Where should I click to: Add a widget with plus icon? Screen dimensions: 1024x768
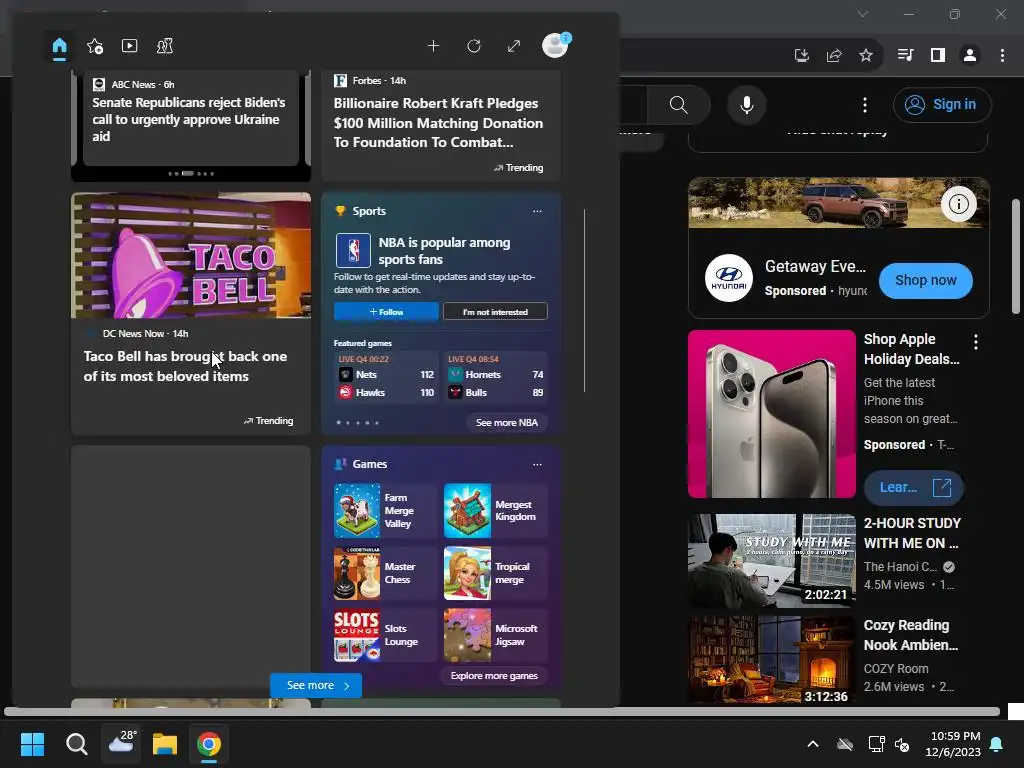pyautogui.click(x=433, y=46)
